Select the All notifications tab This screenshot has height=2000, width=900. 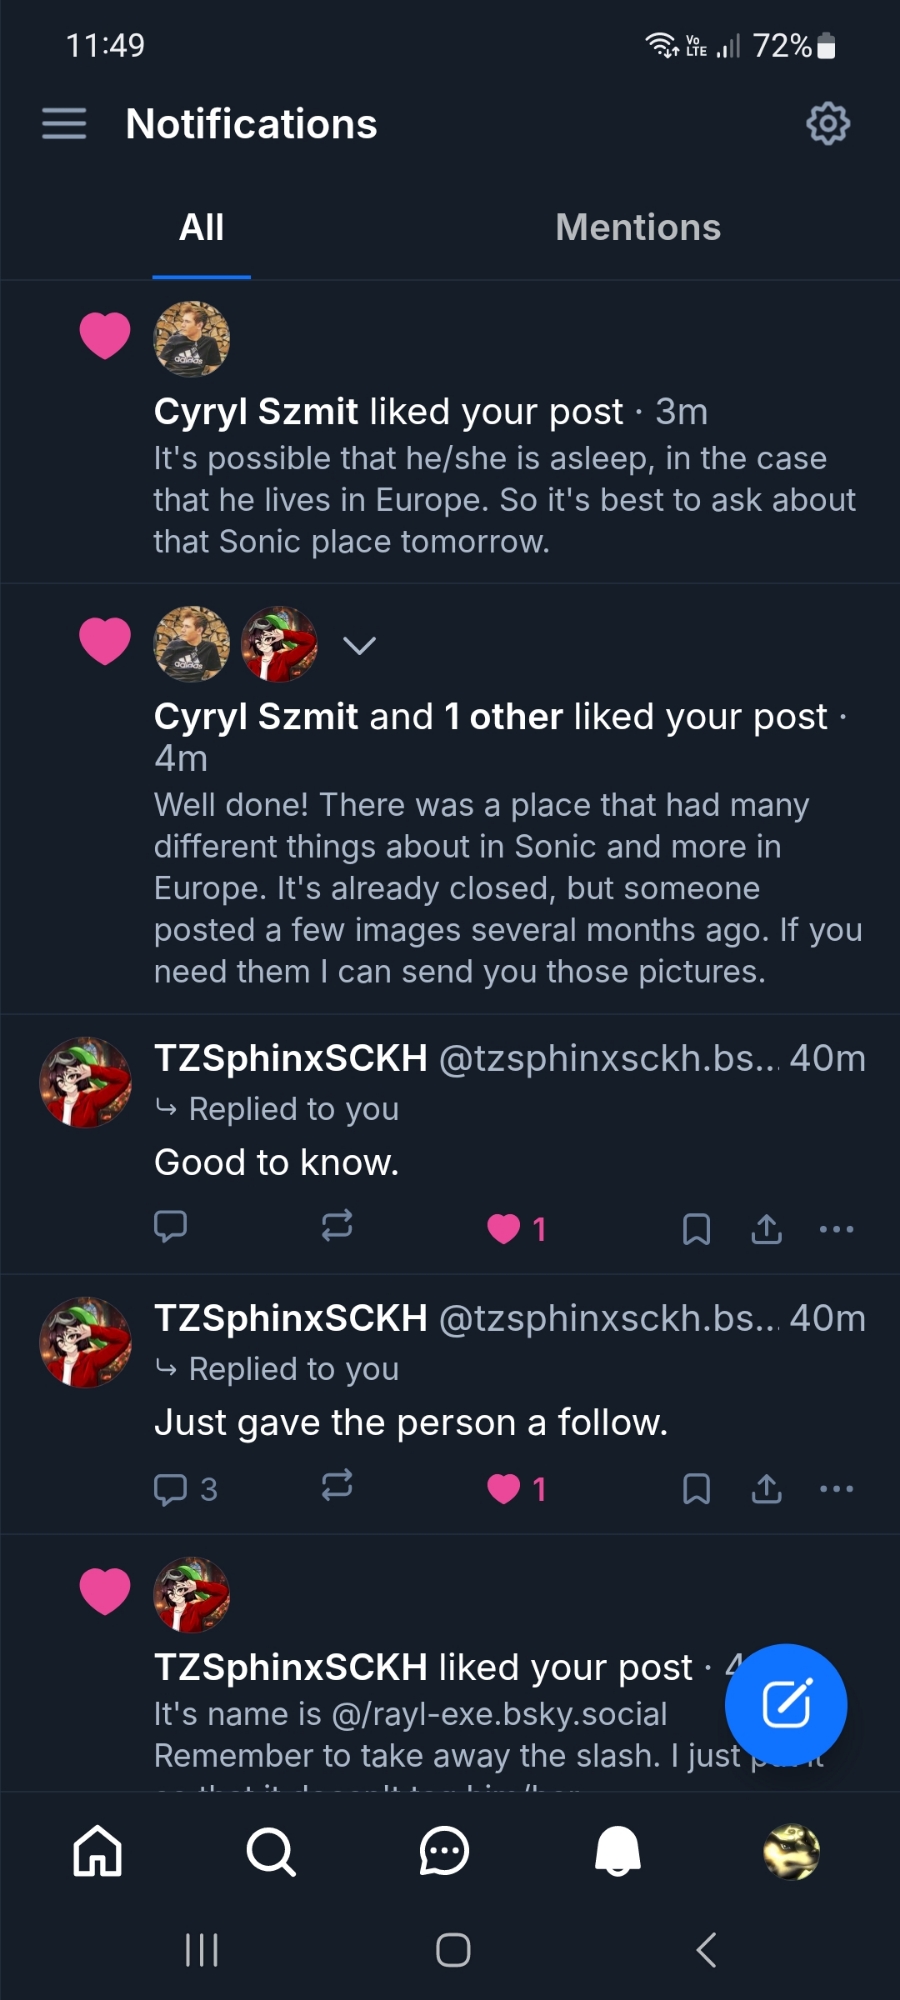click(x=201, y=228)
